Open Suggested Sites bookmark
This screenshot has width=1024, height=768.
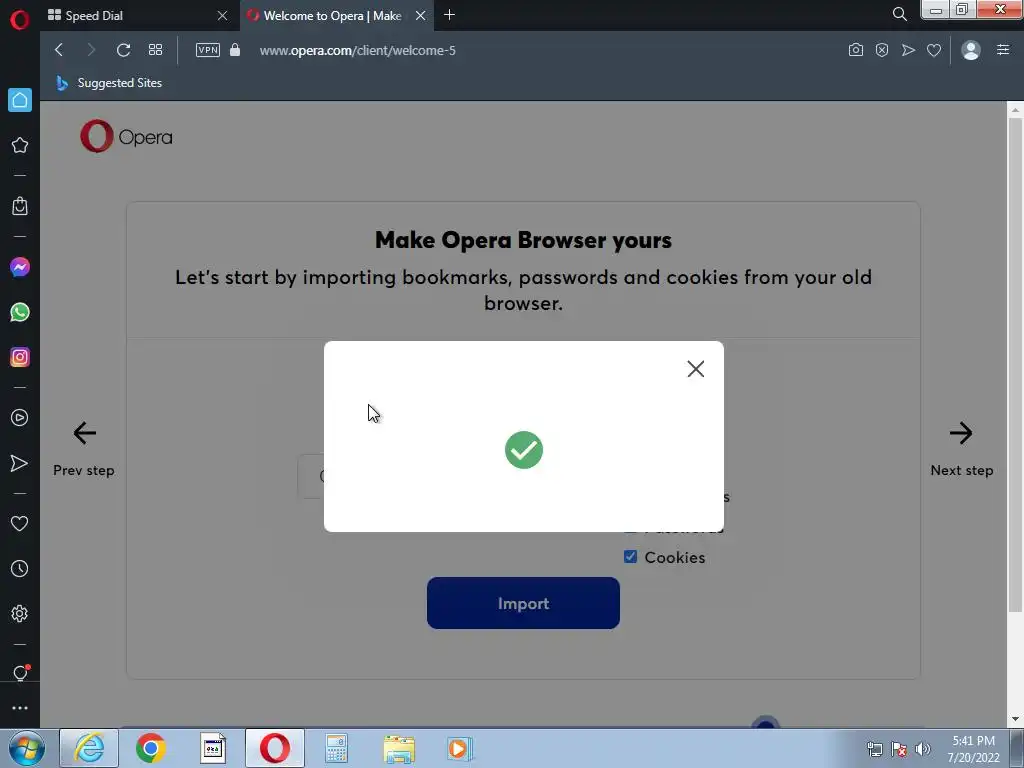point(109,83)
